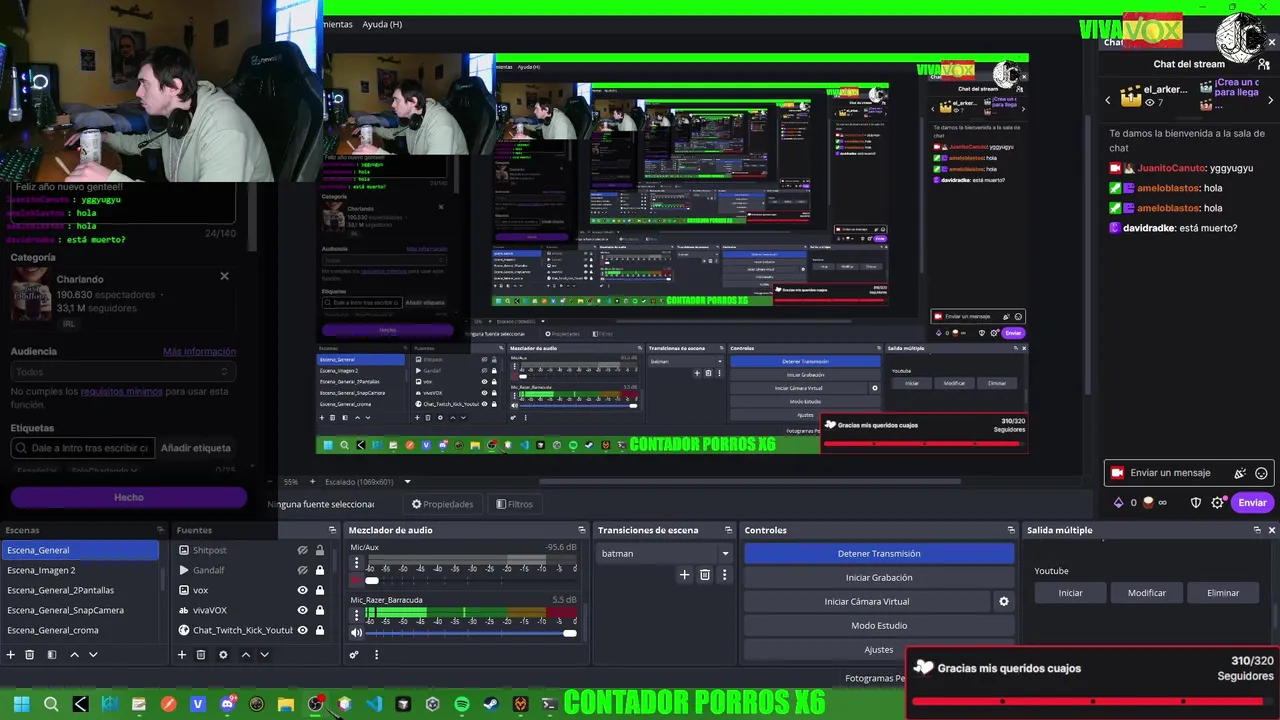Mute the Mic_Razer_Barracuda channel
This screenshot has width=1280, height=720.
coord(356,633)
